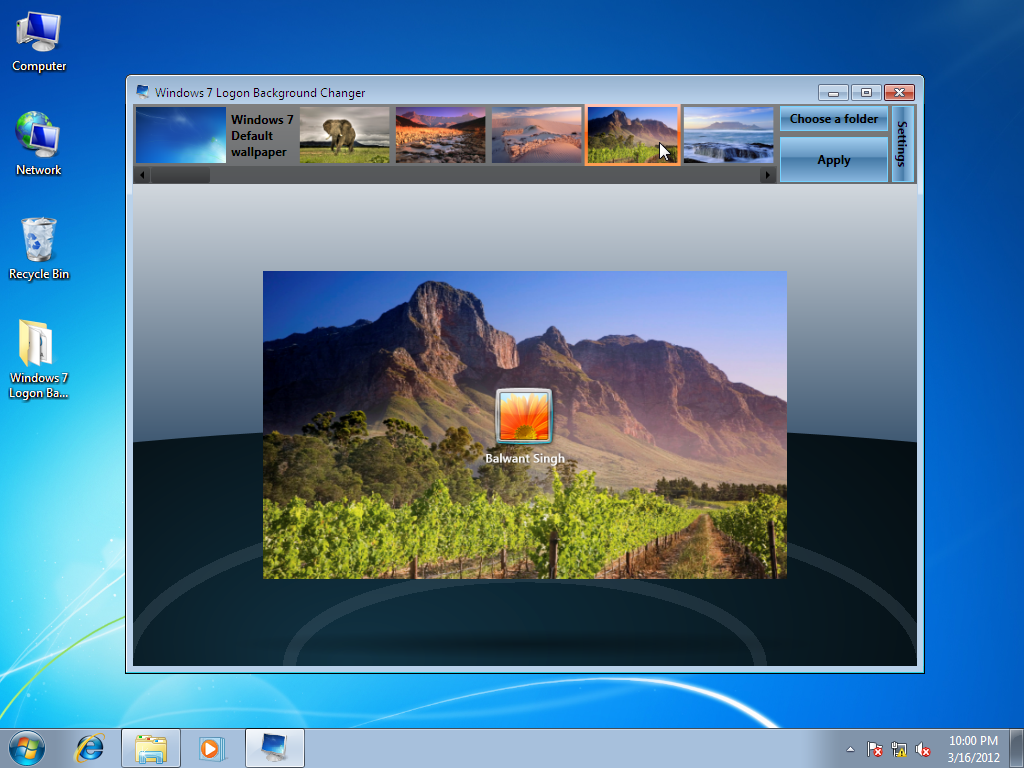1024x768 pixels.
Task: Select the Windows 7 Default wallpaper
Action: pos(180,134)
